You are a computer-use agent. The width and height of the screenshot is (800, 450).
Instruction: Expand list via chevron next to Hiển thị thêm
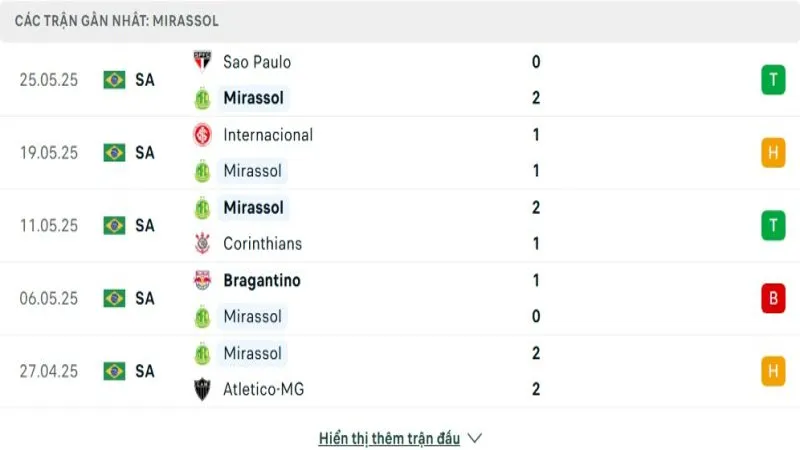point(475,438)
